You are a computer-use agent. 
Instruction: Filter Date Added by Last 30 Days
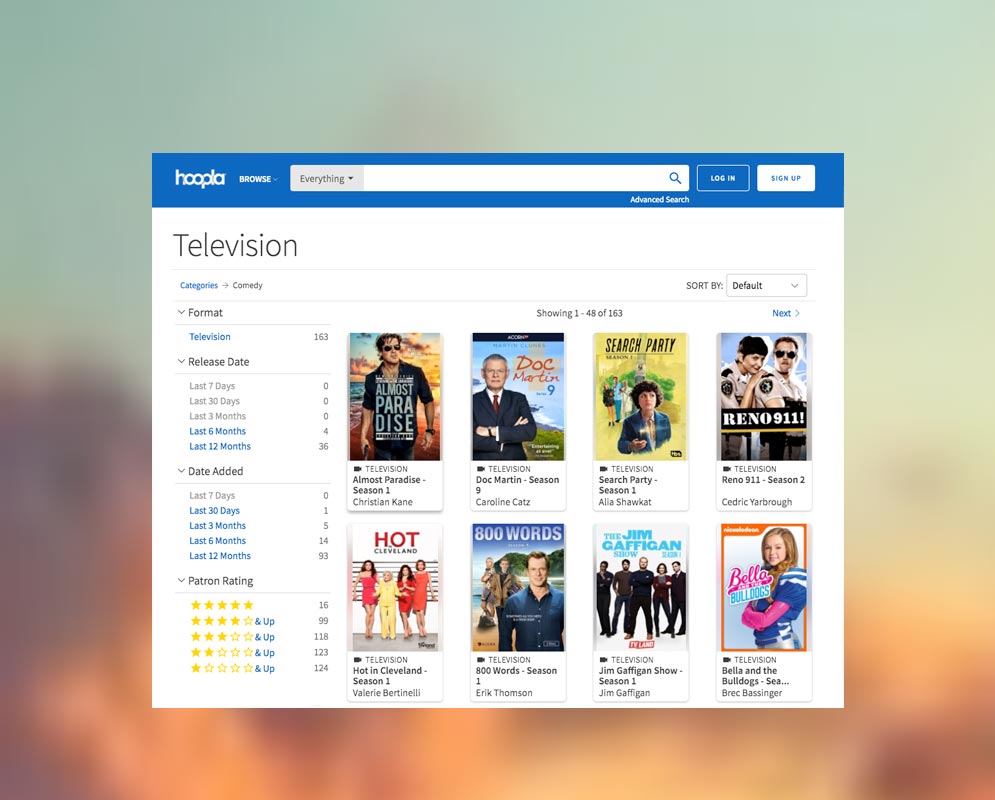pos(214,511)
